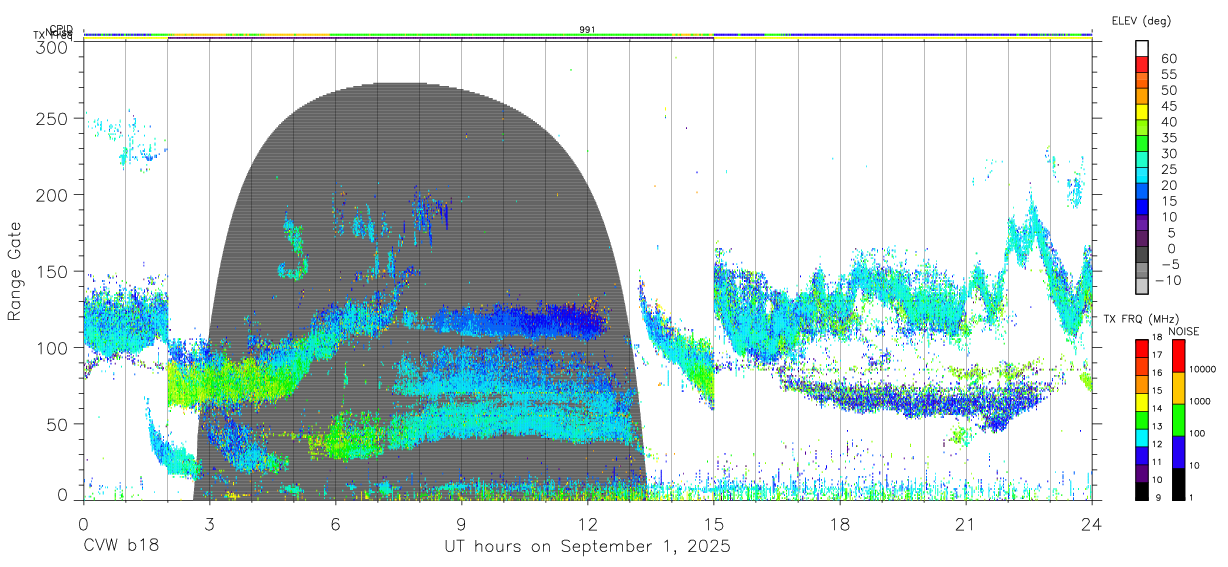
Task: Click the 'Range Gate' vertical axis title
Action: click(16, 272)
